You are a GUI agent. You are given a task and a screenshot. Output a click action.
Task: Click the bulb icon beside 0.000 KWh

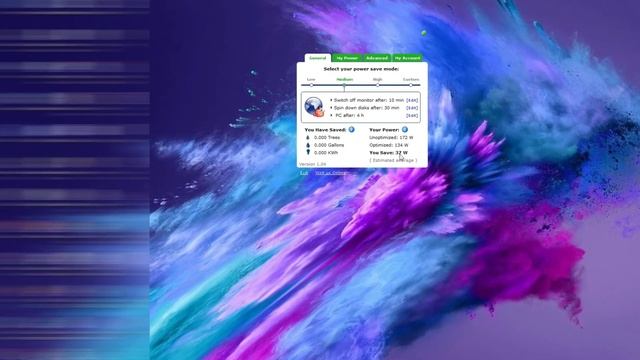pyautogui.click(x=308, y=152)
